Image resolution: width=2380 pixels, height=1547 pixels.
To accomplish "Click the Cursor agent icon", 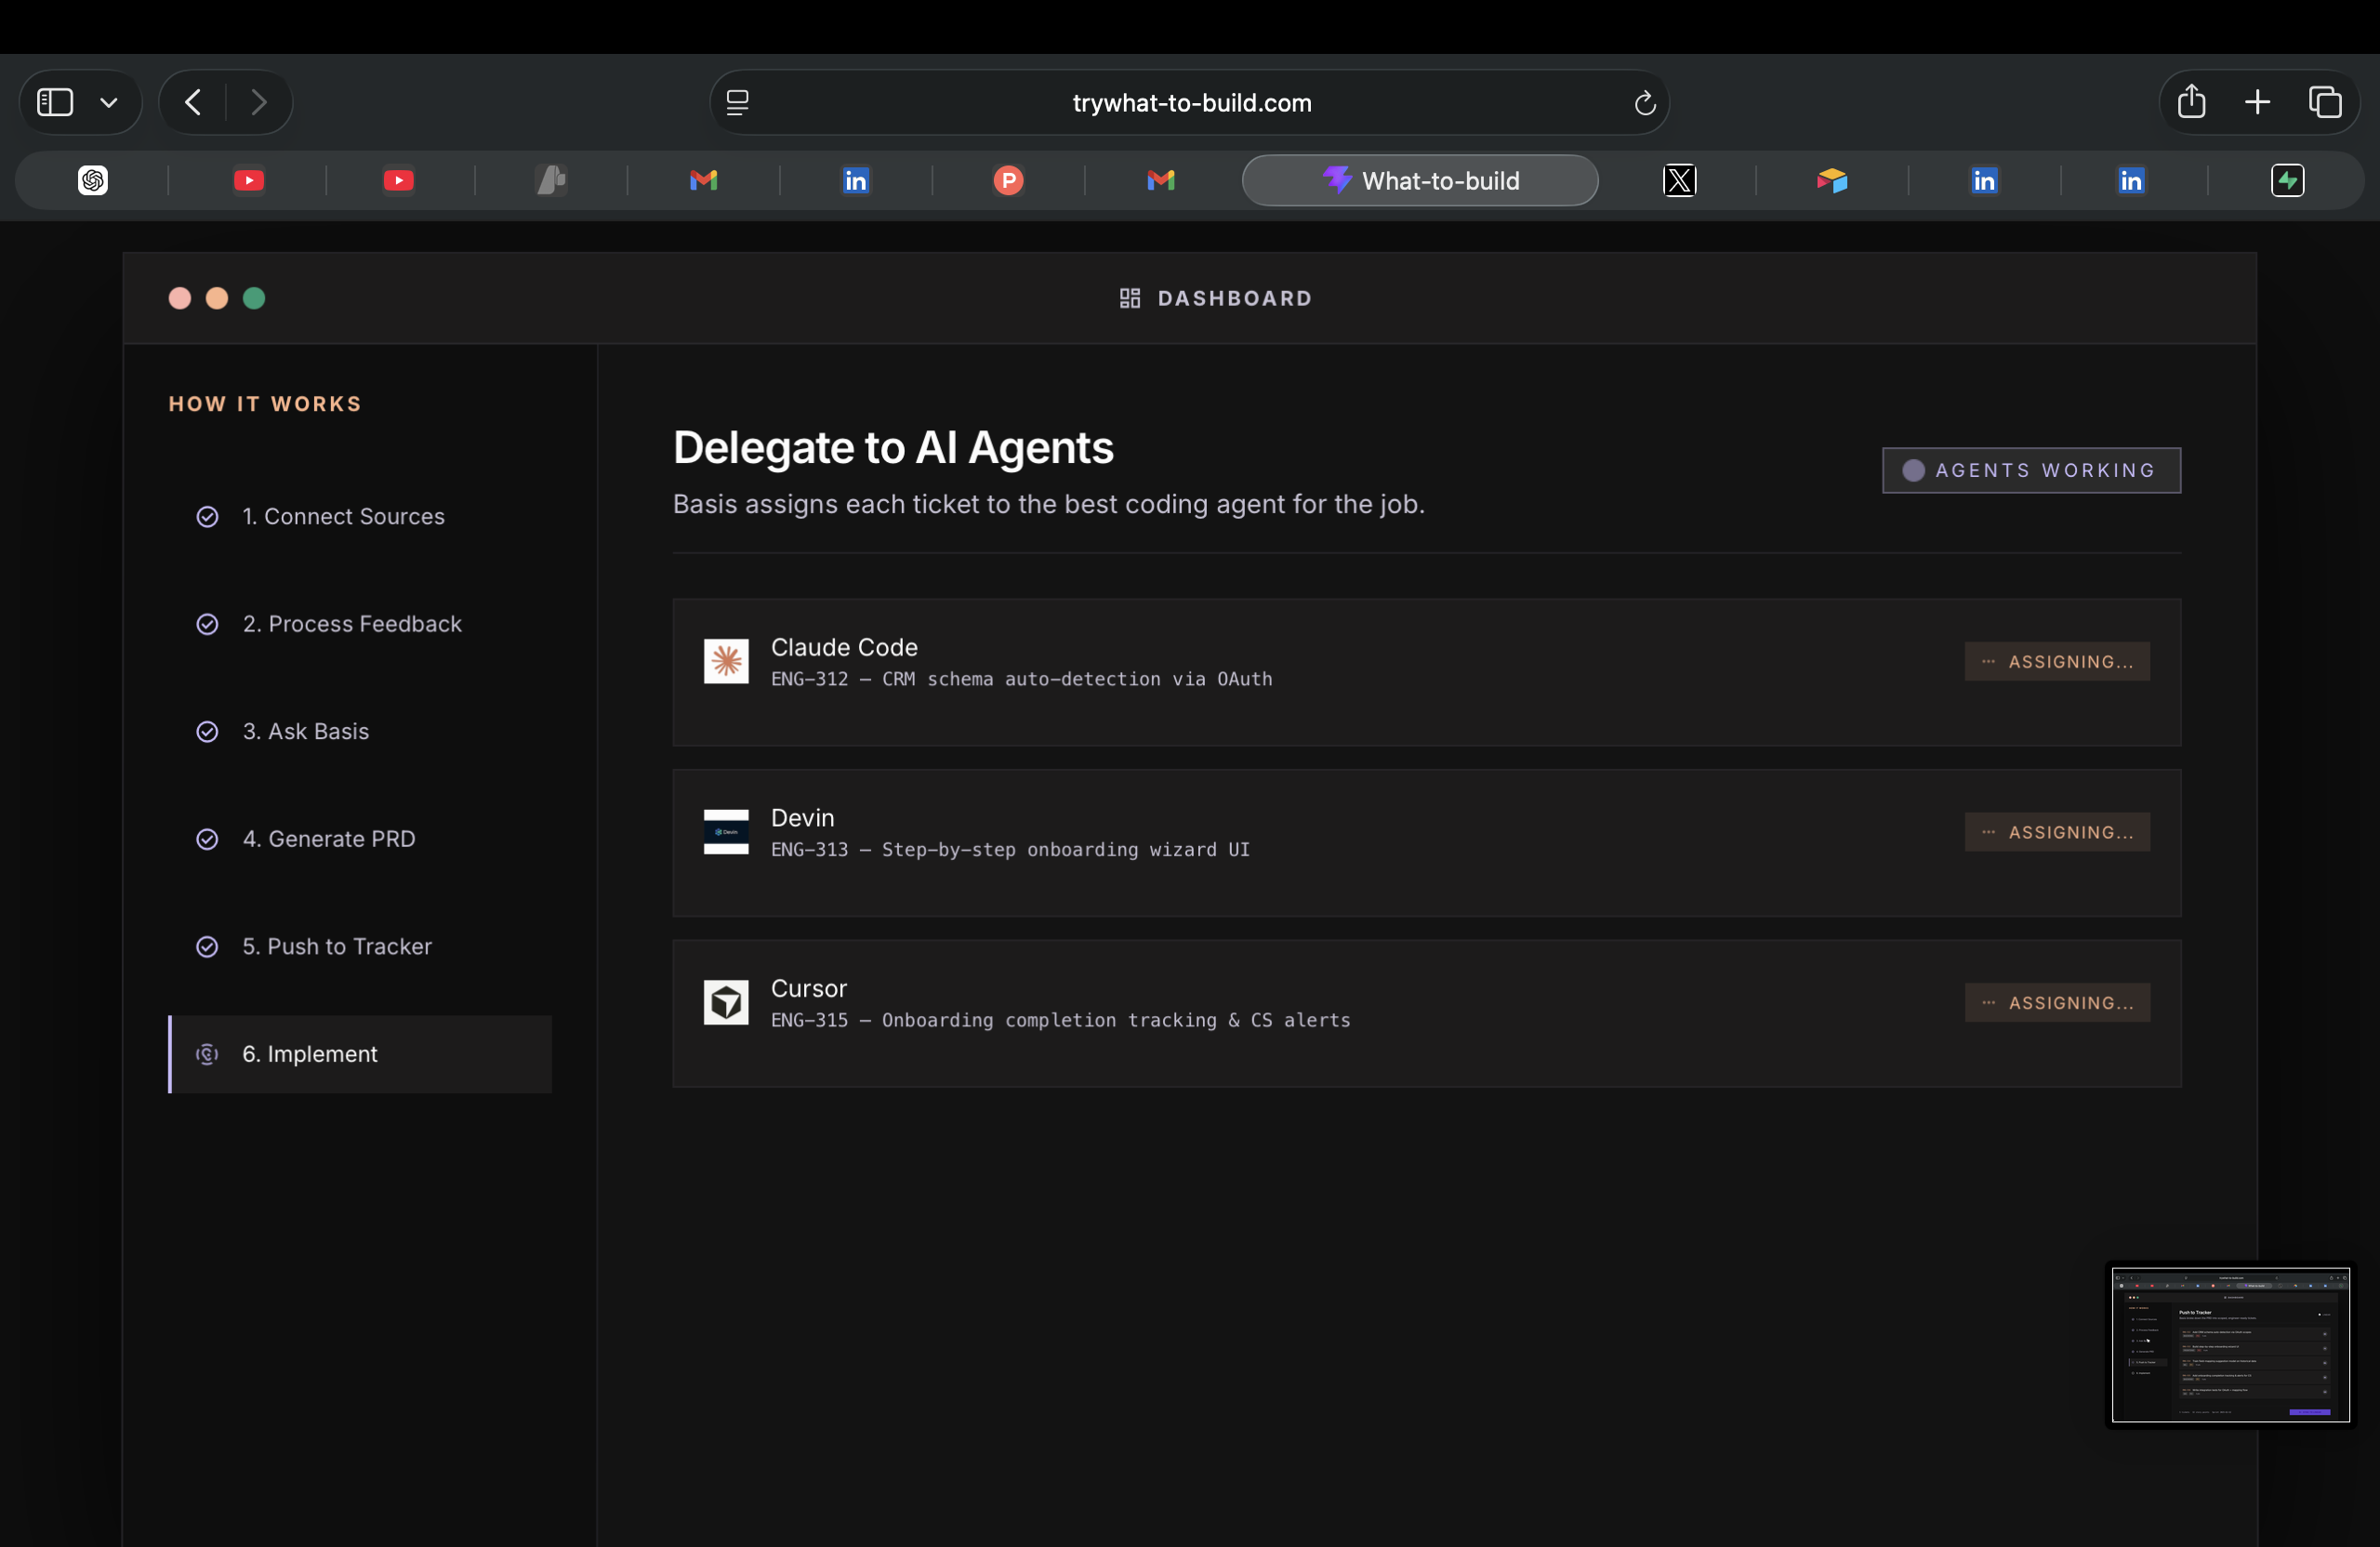I will pos(725,1002).
